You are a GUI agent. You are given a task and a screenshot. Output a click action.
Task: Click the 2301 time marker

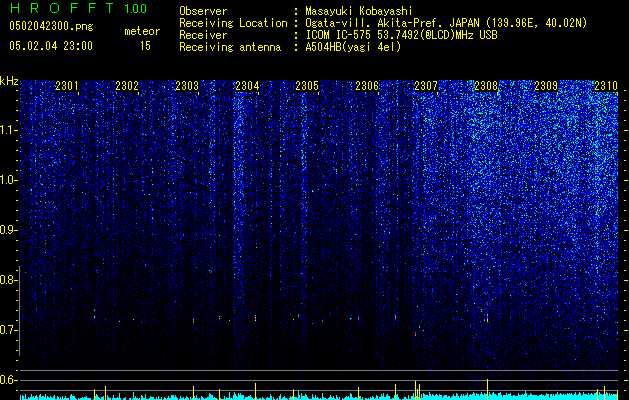point(67,86)
